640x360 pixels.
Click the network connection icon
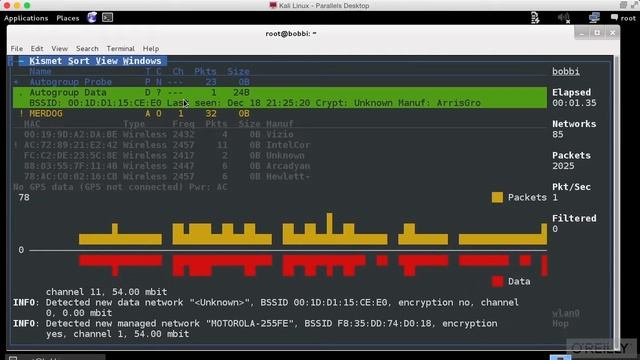(x=594, y=18)
